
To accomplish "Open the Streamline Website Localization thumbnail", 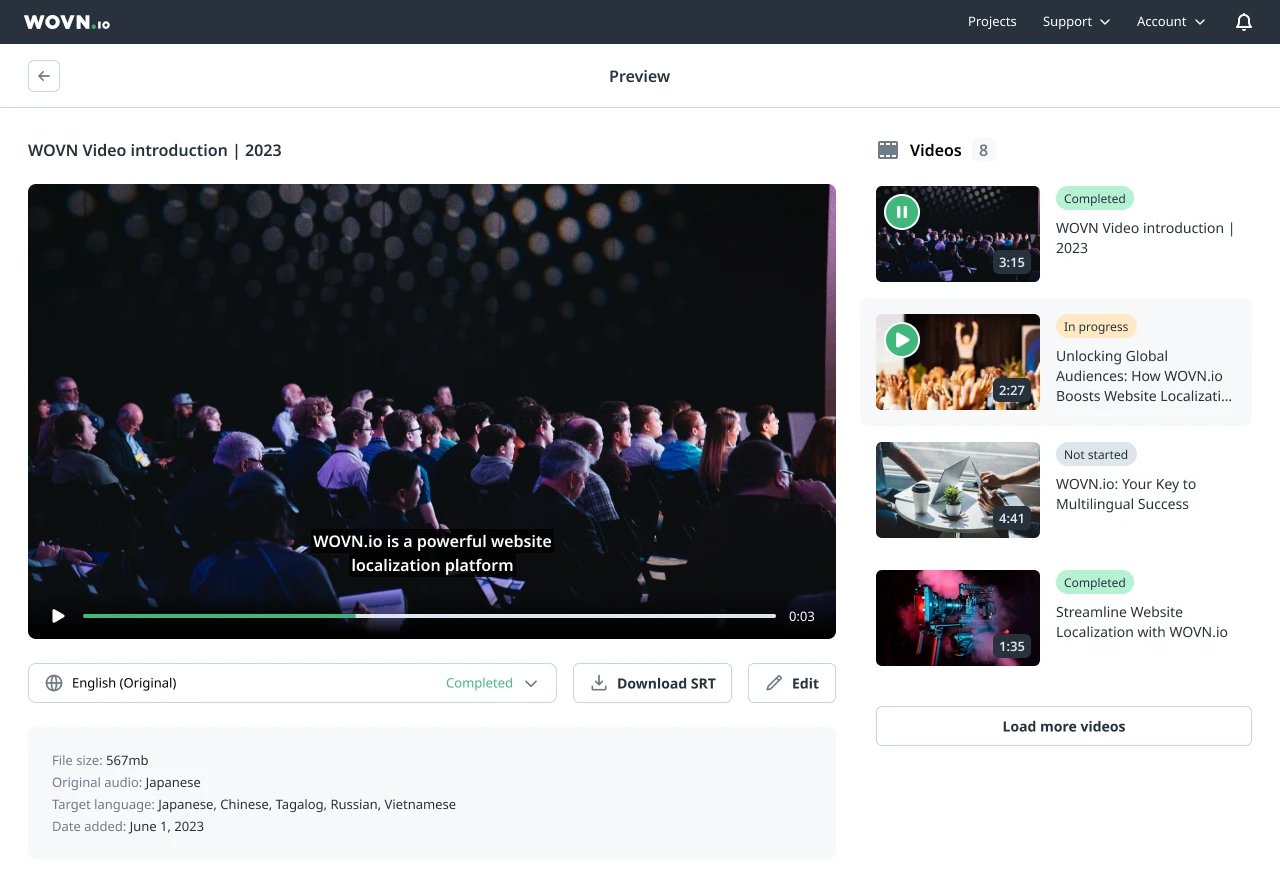I will pos(958,618).
